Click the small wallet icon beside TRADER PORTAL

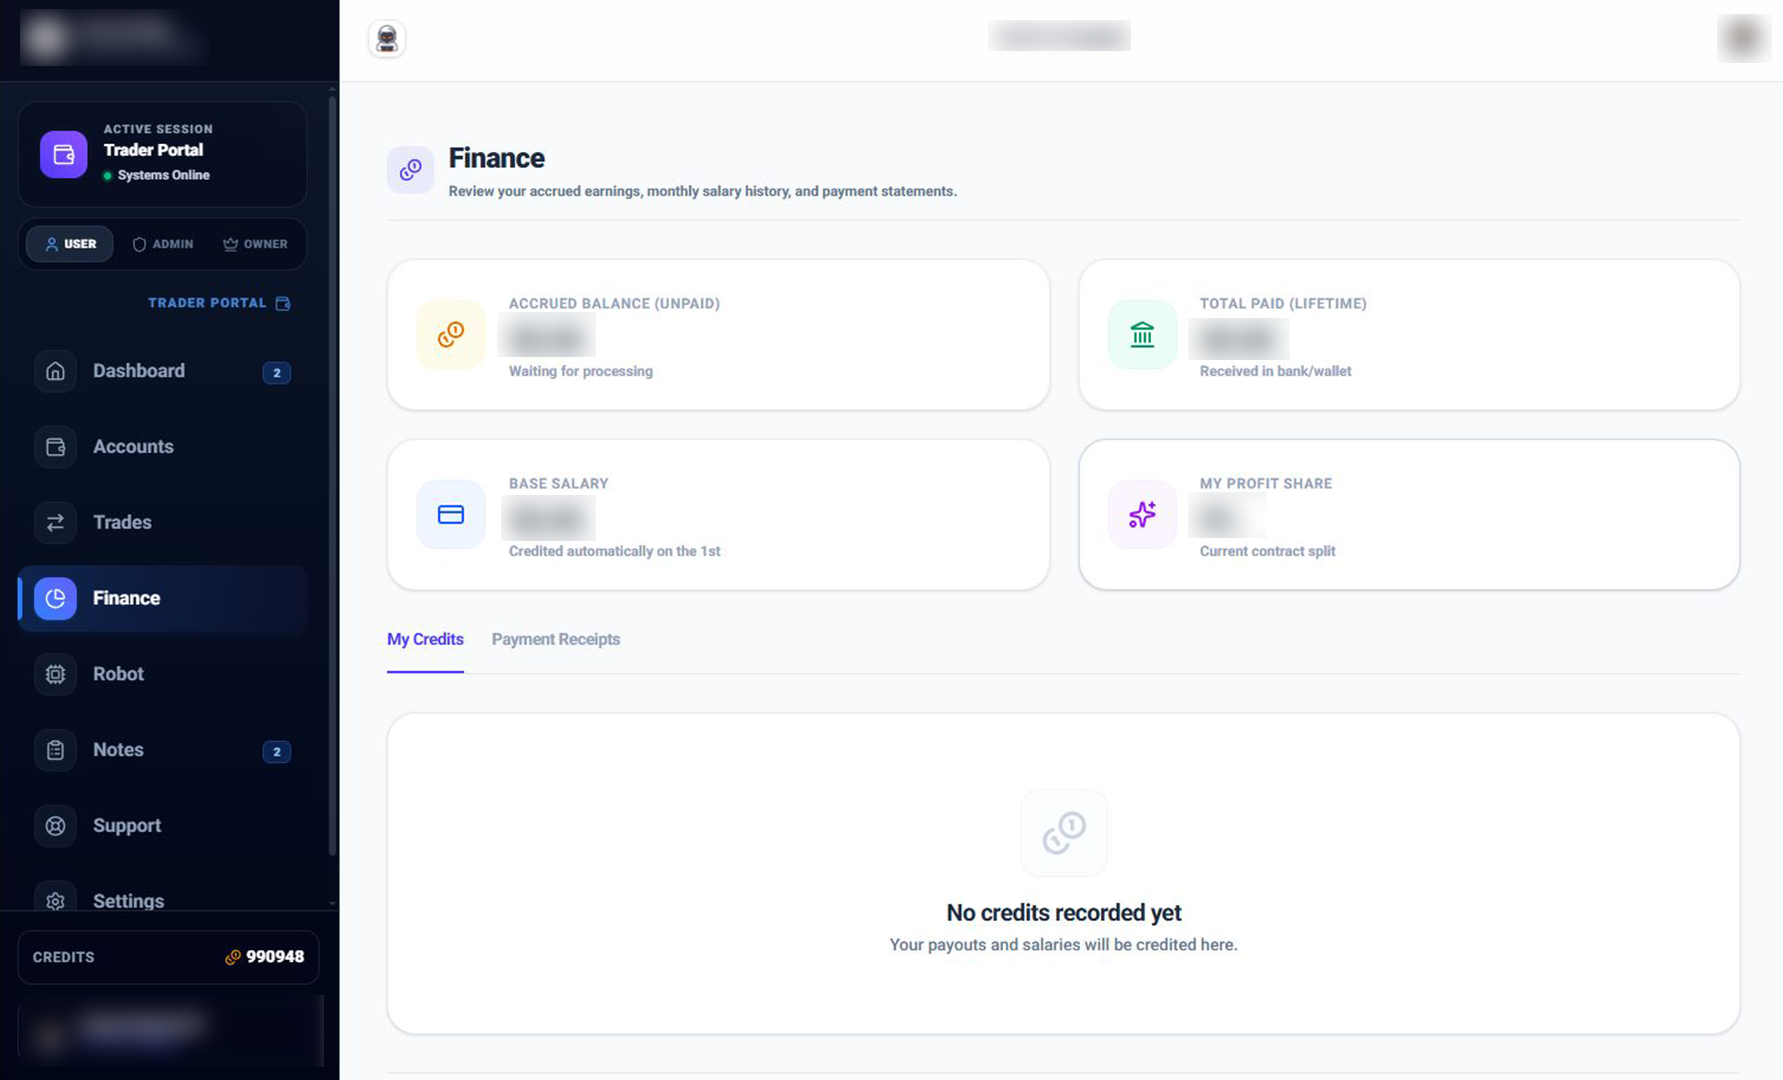[283, 303]
